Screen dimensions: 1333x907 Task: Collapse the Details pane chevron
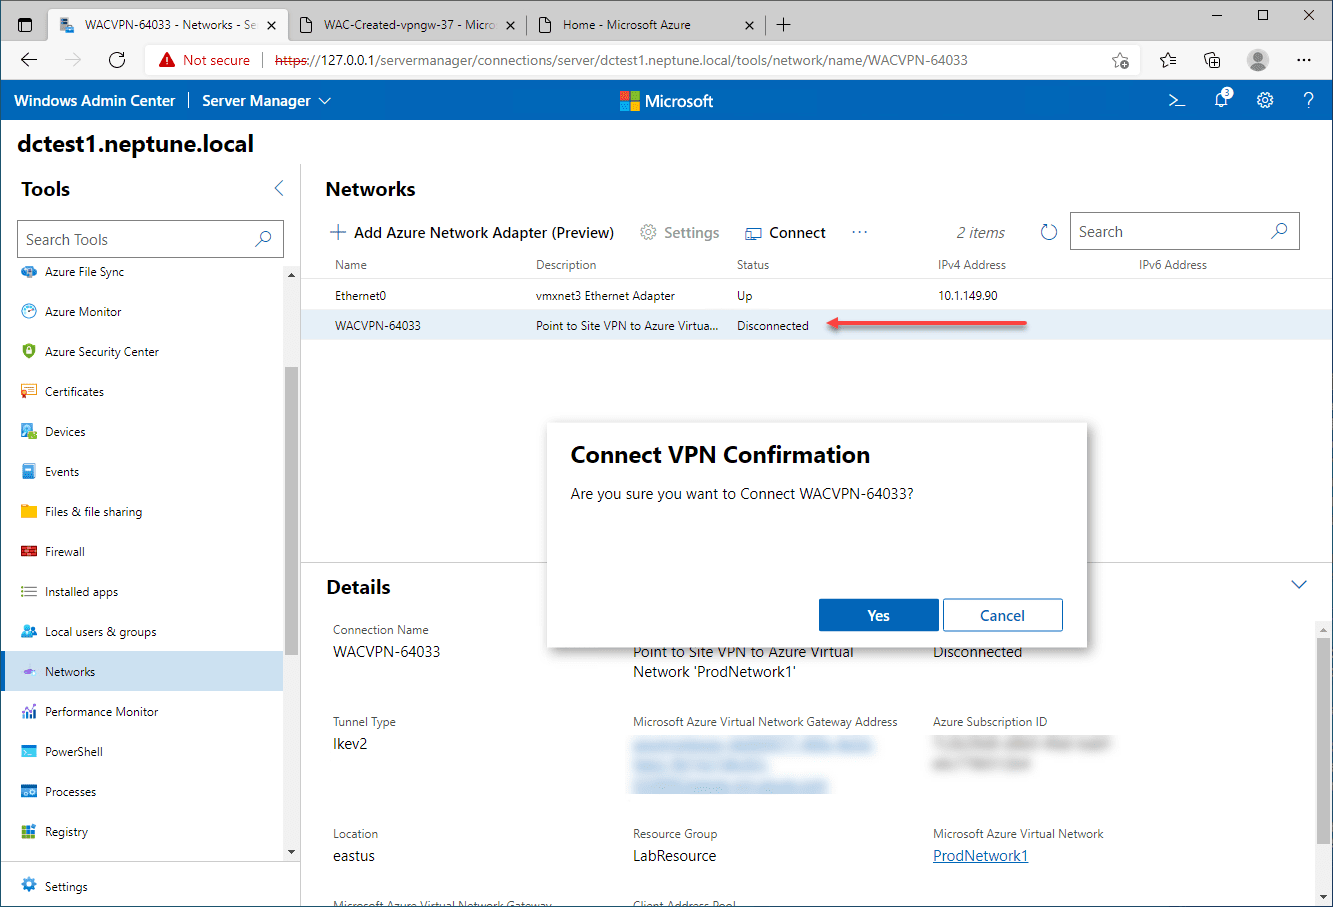(x=1298, y=584)
